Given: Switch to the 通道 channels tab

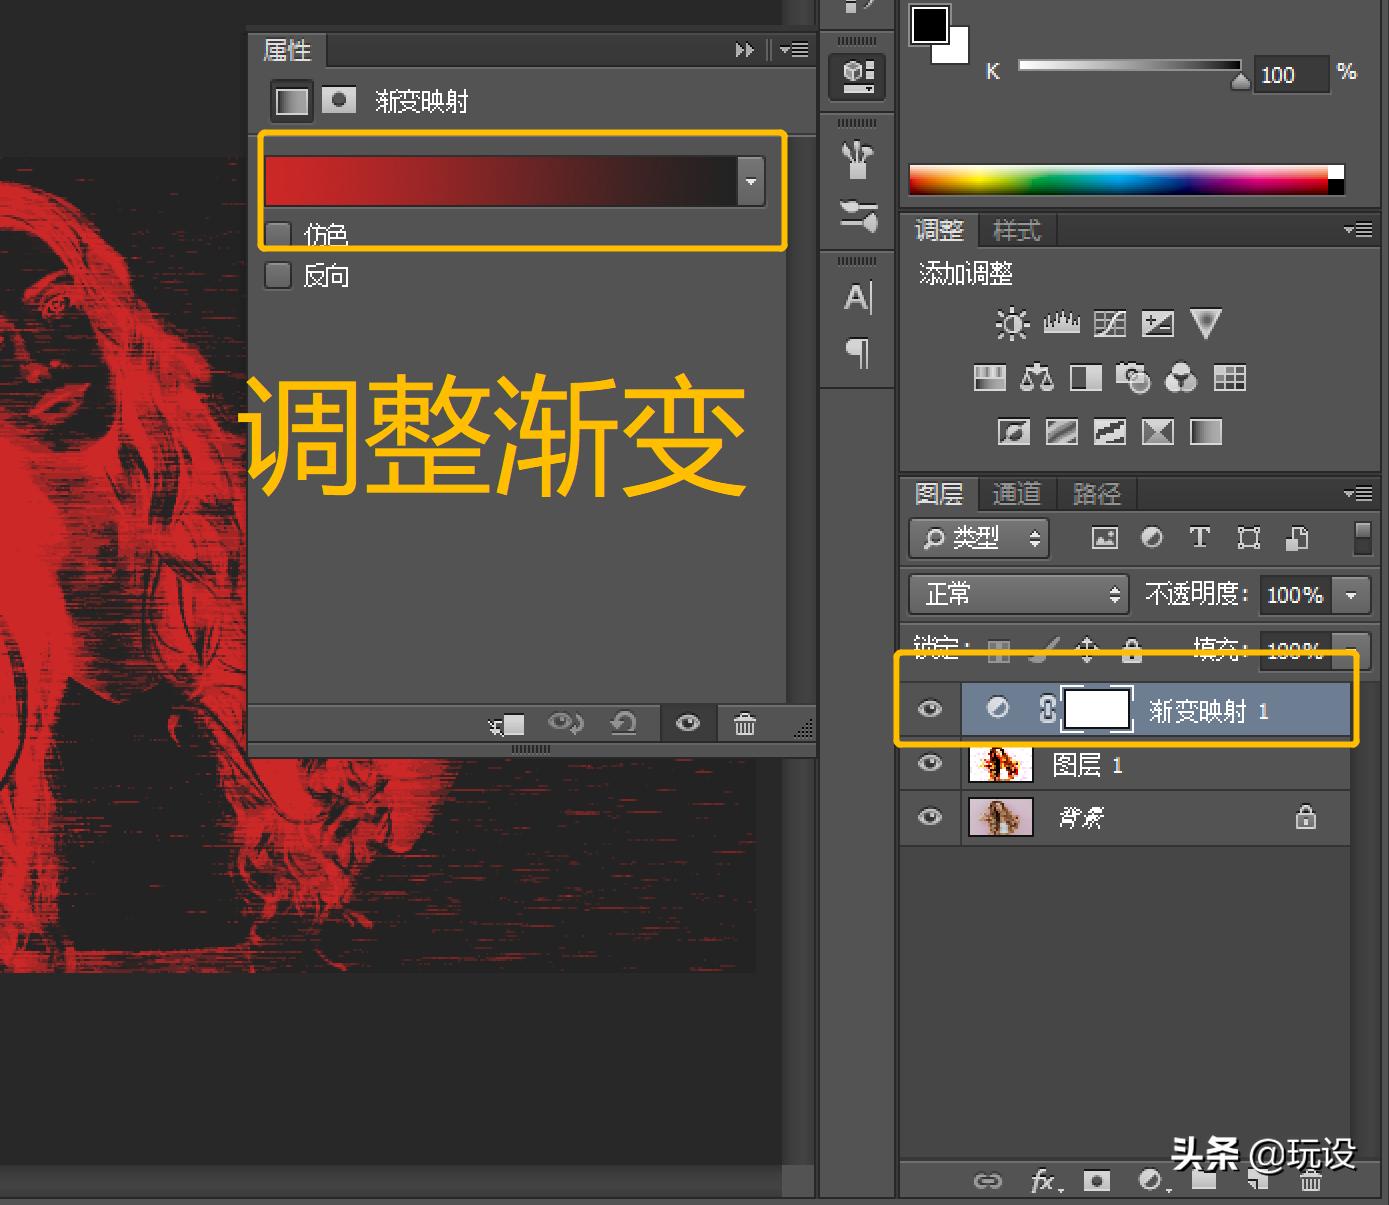Looking at the screenshot, I should (x=1016, y=494).
